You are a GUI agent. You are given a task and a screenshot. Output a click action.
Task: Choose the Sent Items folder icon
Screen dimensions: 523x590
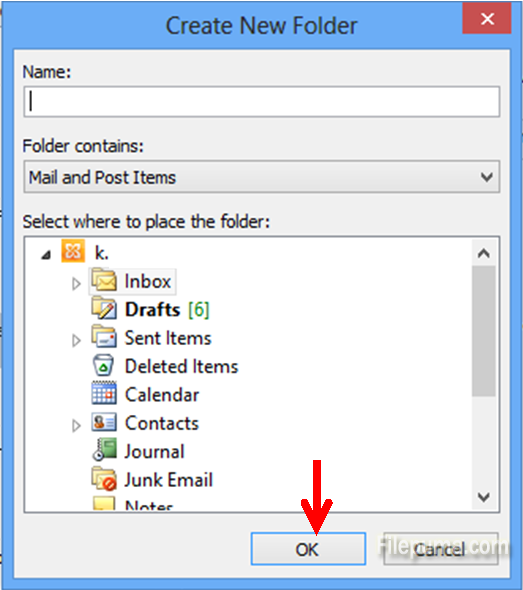click(x=104, y=338)
